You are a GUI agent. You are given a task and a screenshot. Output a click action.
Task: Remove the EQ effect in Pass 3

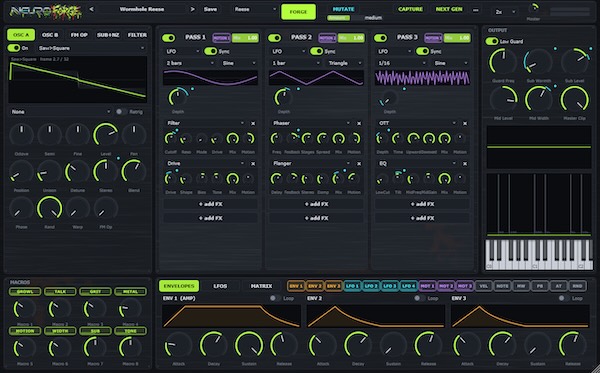coord(465,163)
